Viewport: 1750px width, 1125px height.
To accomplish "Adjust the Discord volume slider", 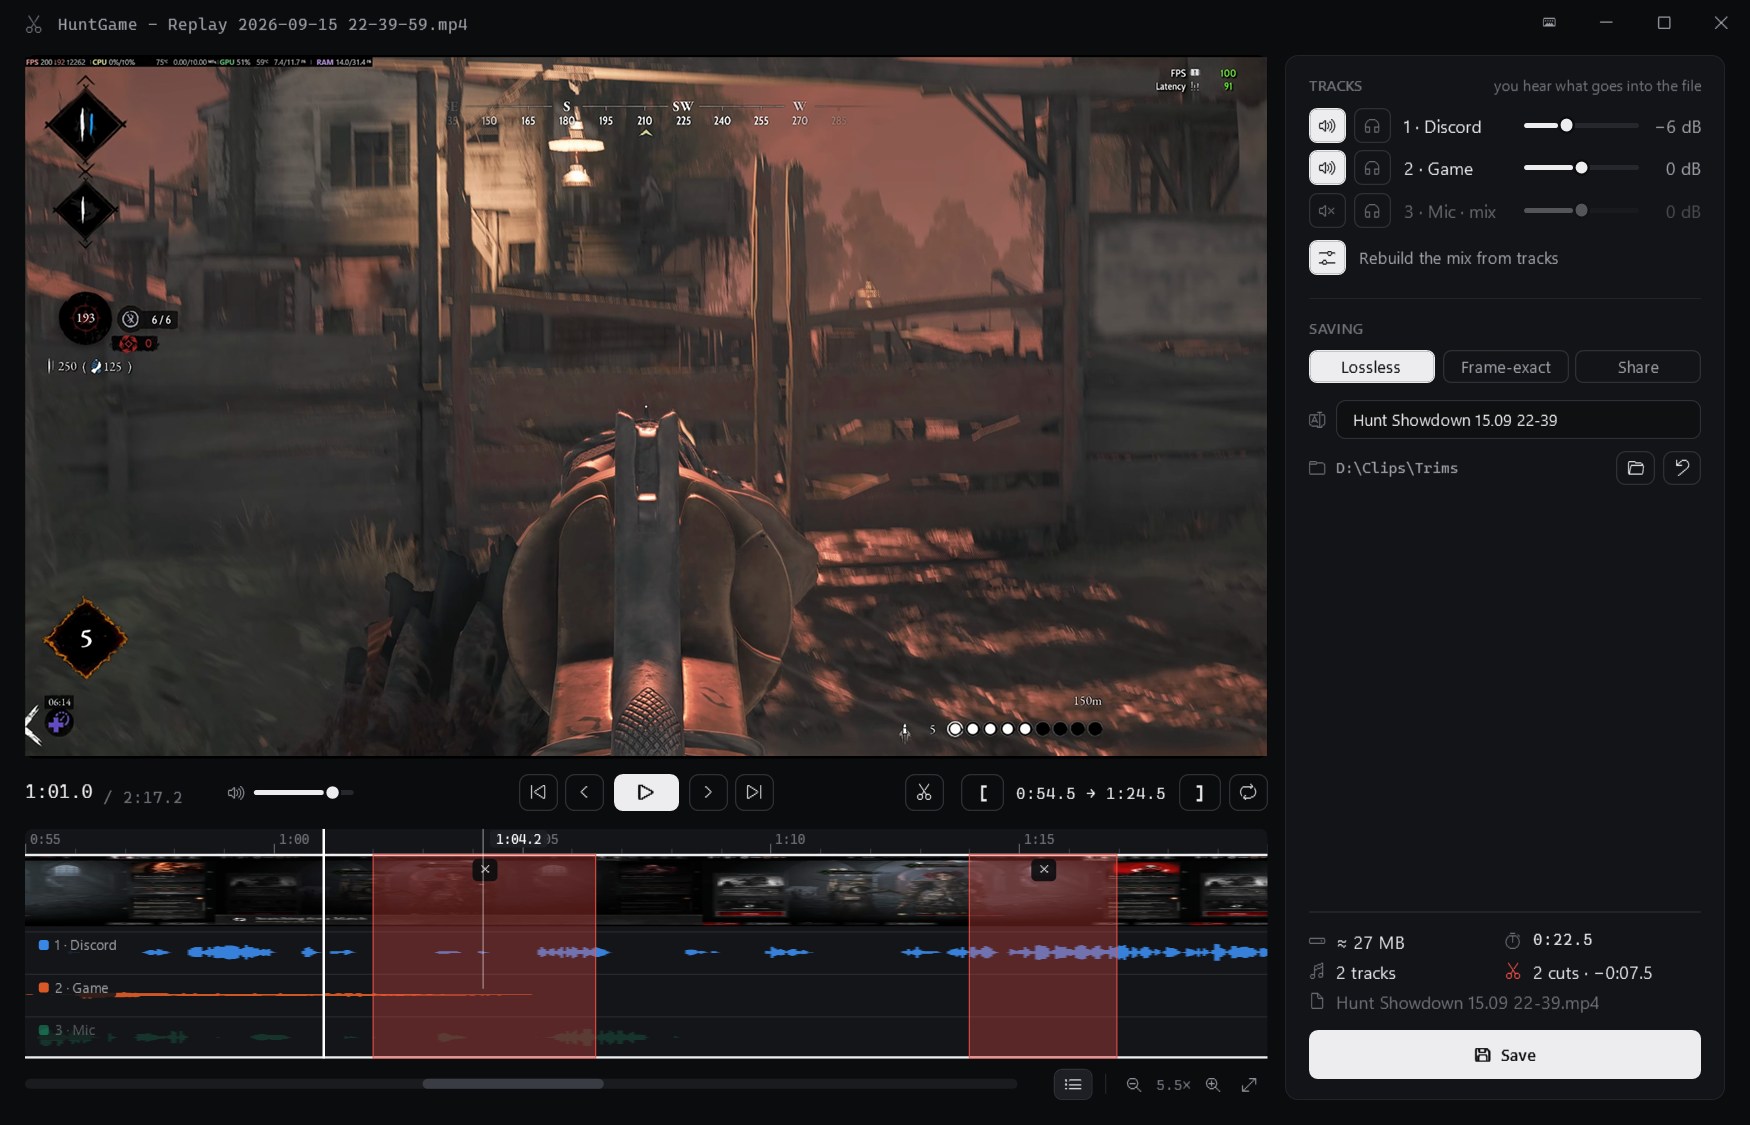I will coord(1580,126).
